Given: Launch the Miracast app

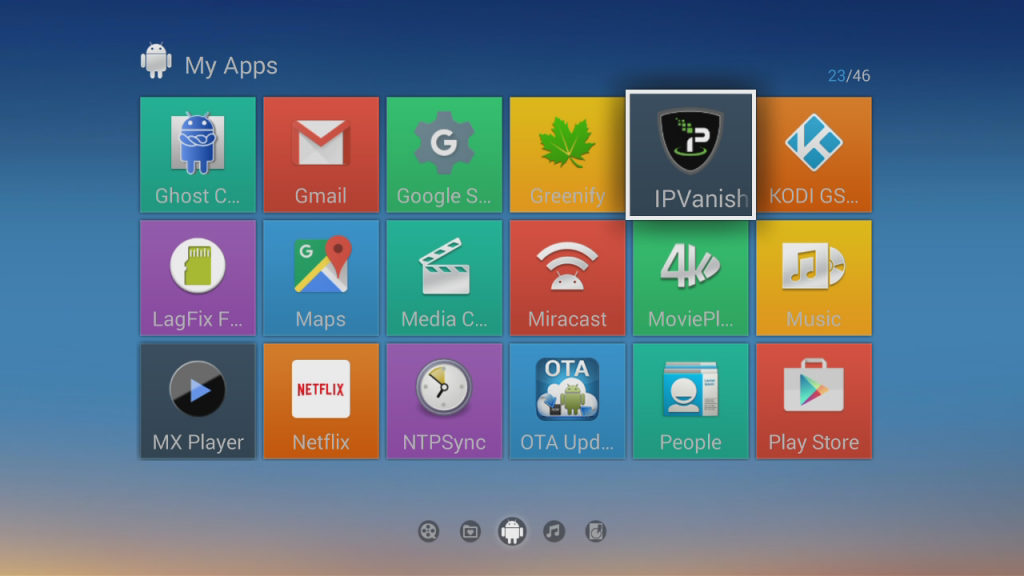Looking at the screenshot, I should click(567, 278).
